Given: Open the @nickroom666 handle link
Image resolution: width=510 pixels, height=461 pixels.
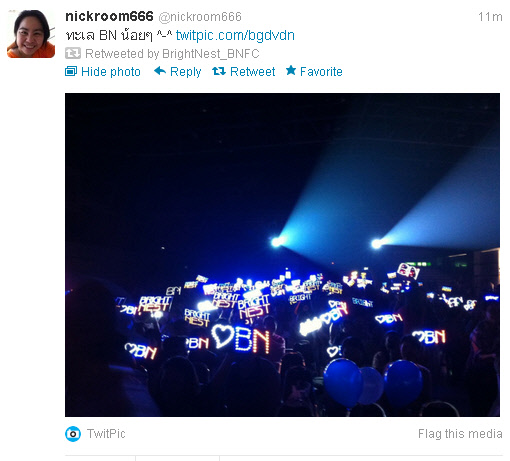Looking at the screenshot, I should (200, 17).
